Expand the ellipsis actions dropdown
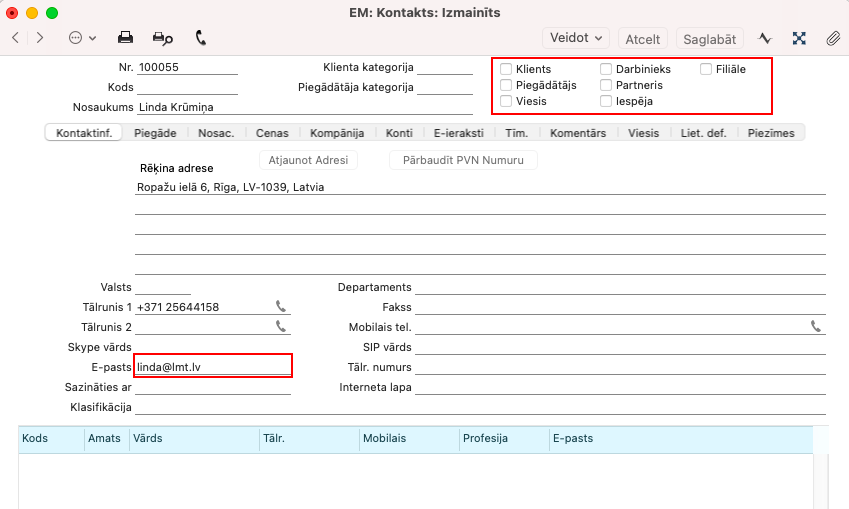 tap(82, 38)
